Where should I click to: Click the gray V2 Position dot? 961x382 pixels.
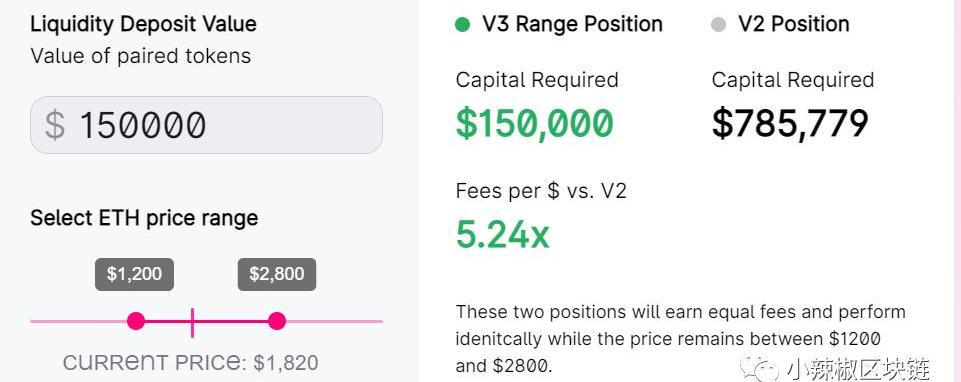pos(718,25)
